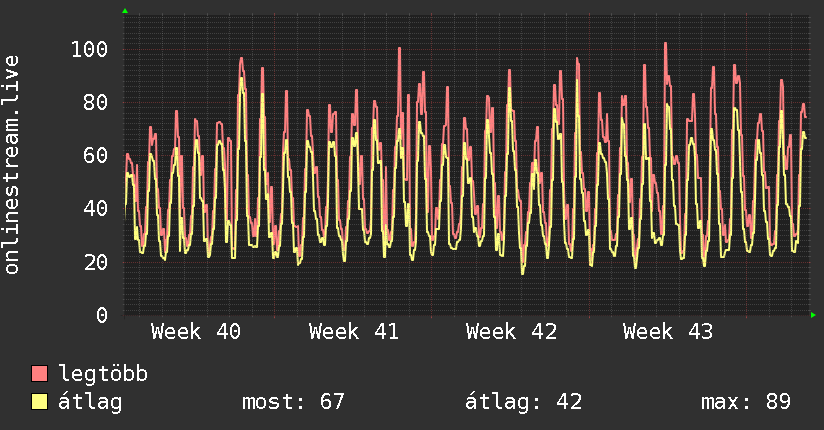Click the 'most: 67' current value
824x430 pixels.
[x=293, y=402]
